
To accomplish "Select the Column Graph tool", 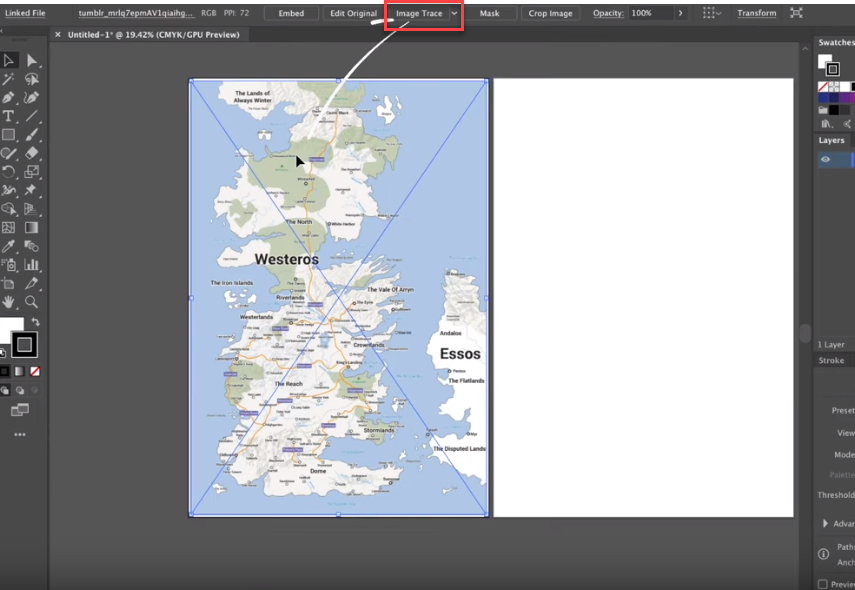I will click(x=32, y=265).
